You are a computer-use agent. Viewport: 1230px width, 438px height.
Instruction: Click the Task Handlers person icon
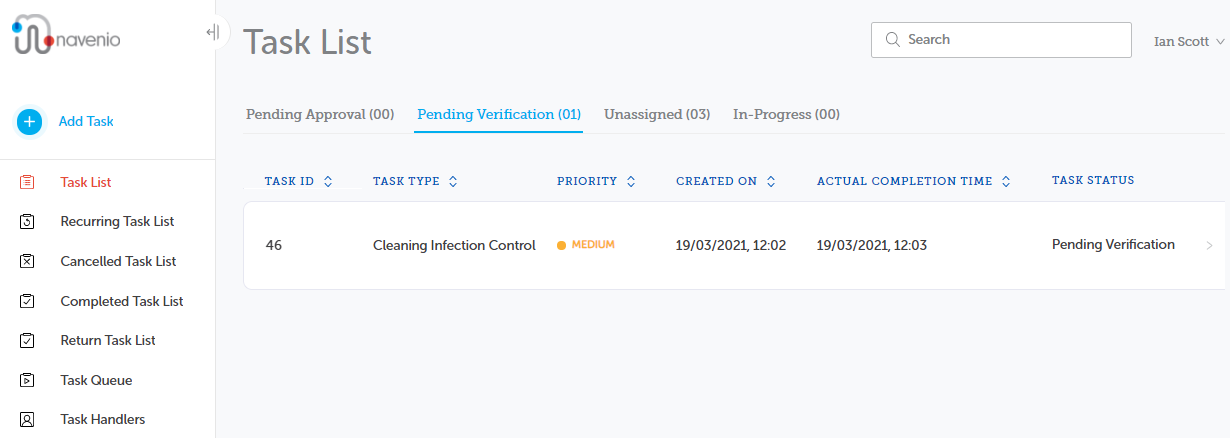(x=27, y=420)
